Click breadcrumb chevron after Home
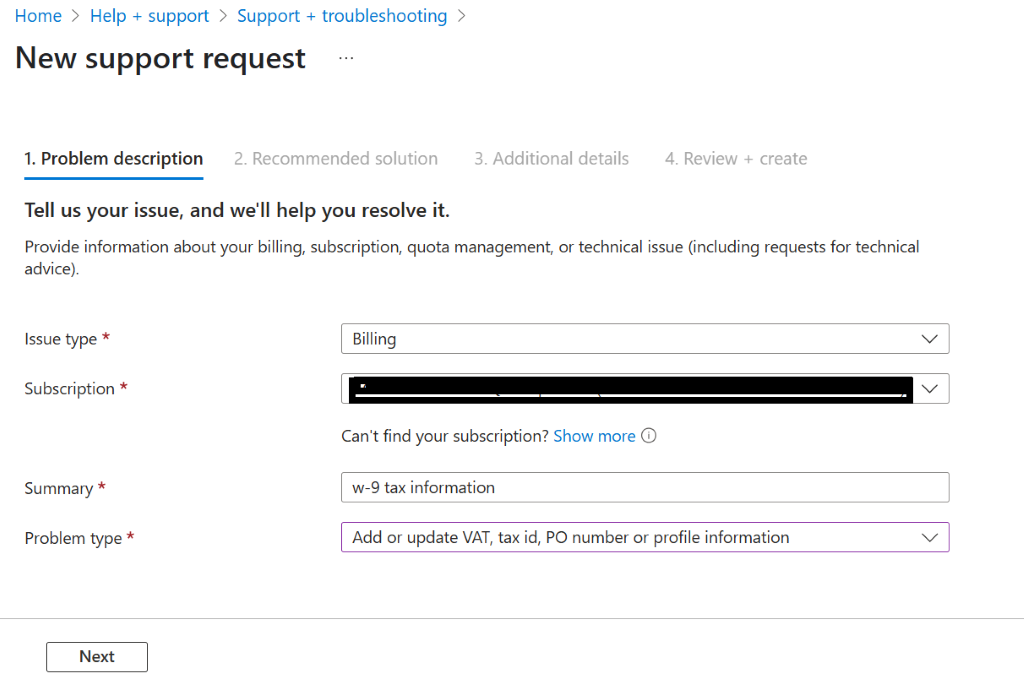Image resolution: width=1024 pixels, height=680 pixels. click(76, 16)
